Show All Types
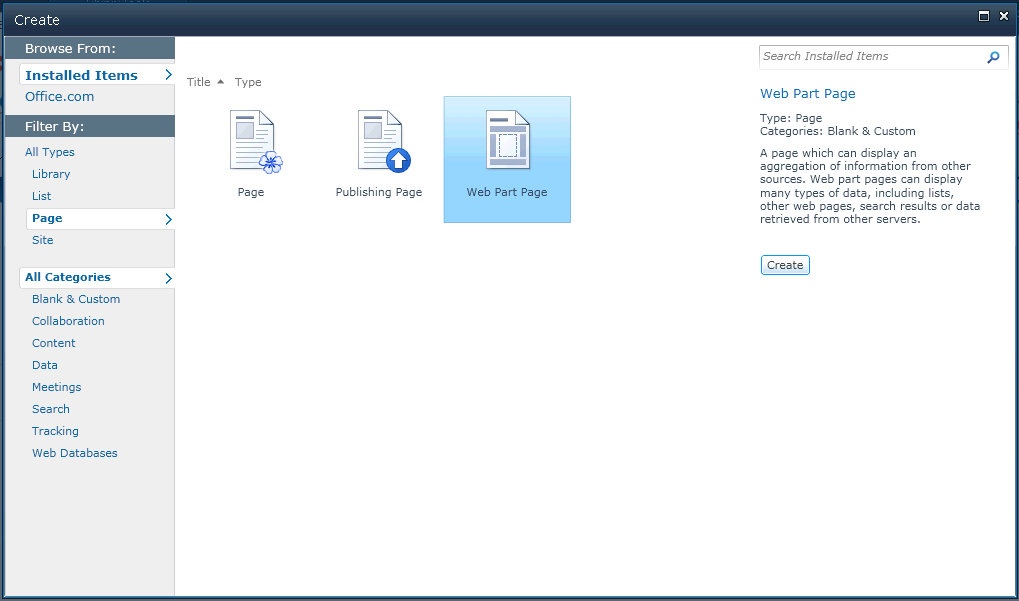 coord(49,151)
